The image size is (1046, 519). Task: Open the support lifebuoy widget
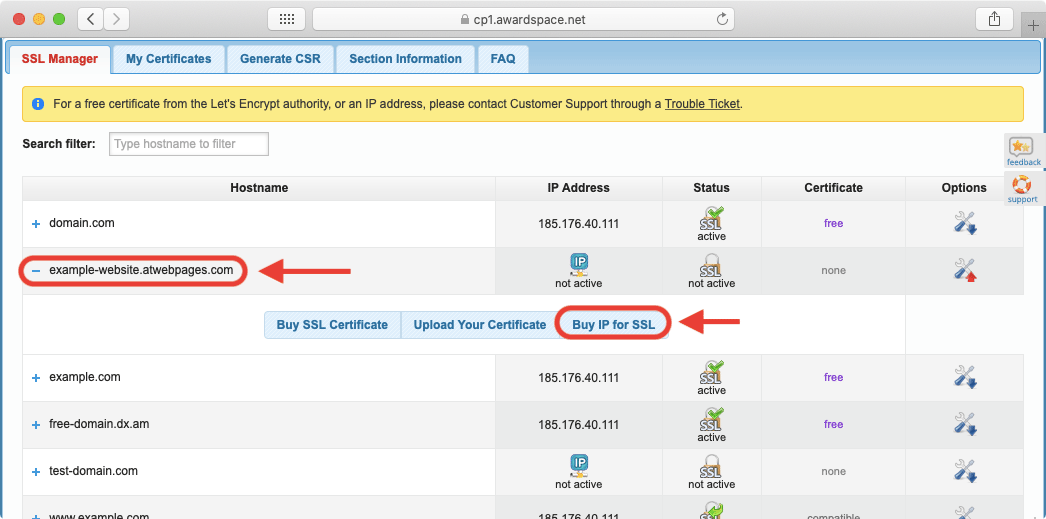click(x=1022, y=188)
